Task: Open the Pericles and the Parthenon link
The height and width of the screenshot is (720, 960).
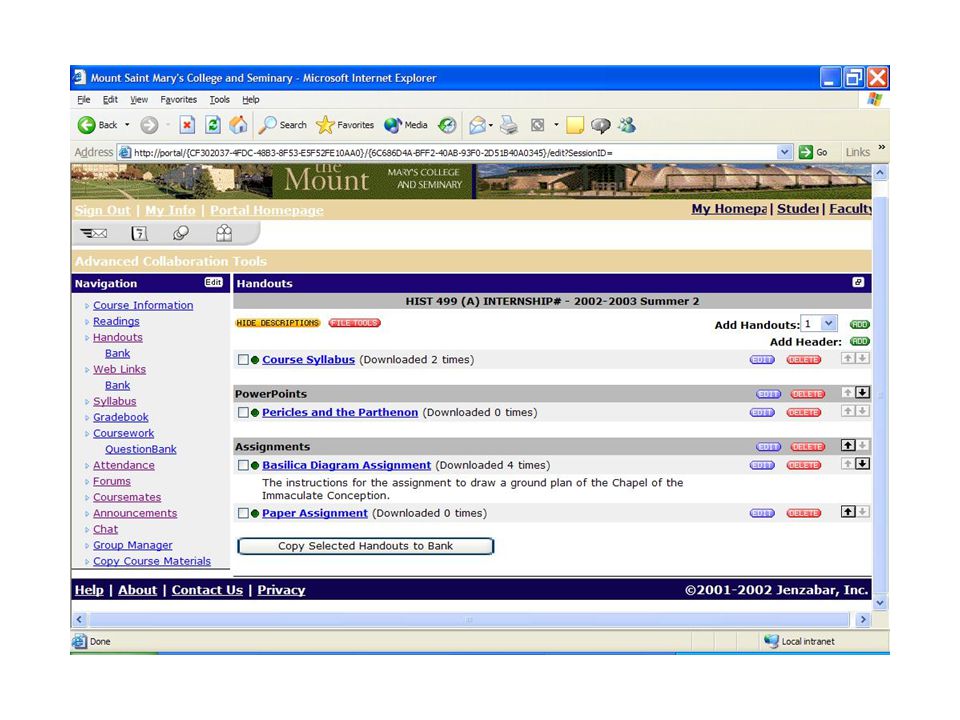Action: click(340, 413)
